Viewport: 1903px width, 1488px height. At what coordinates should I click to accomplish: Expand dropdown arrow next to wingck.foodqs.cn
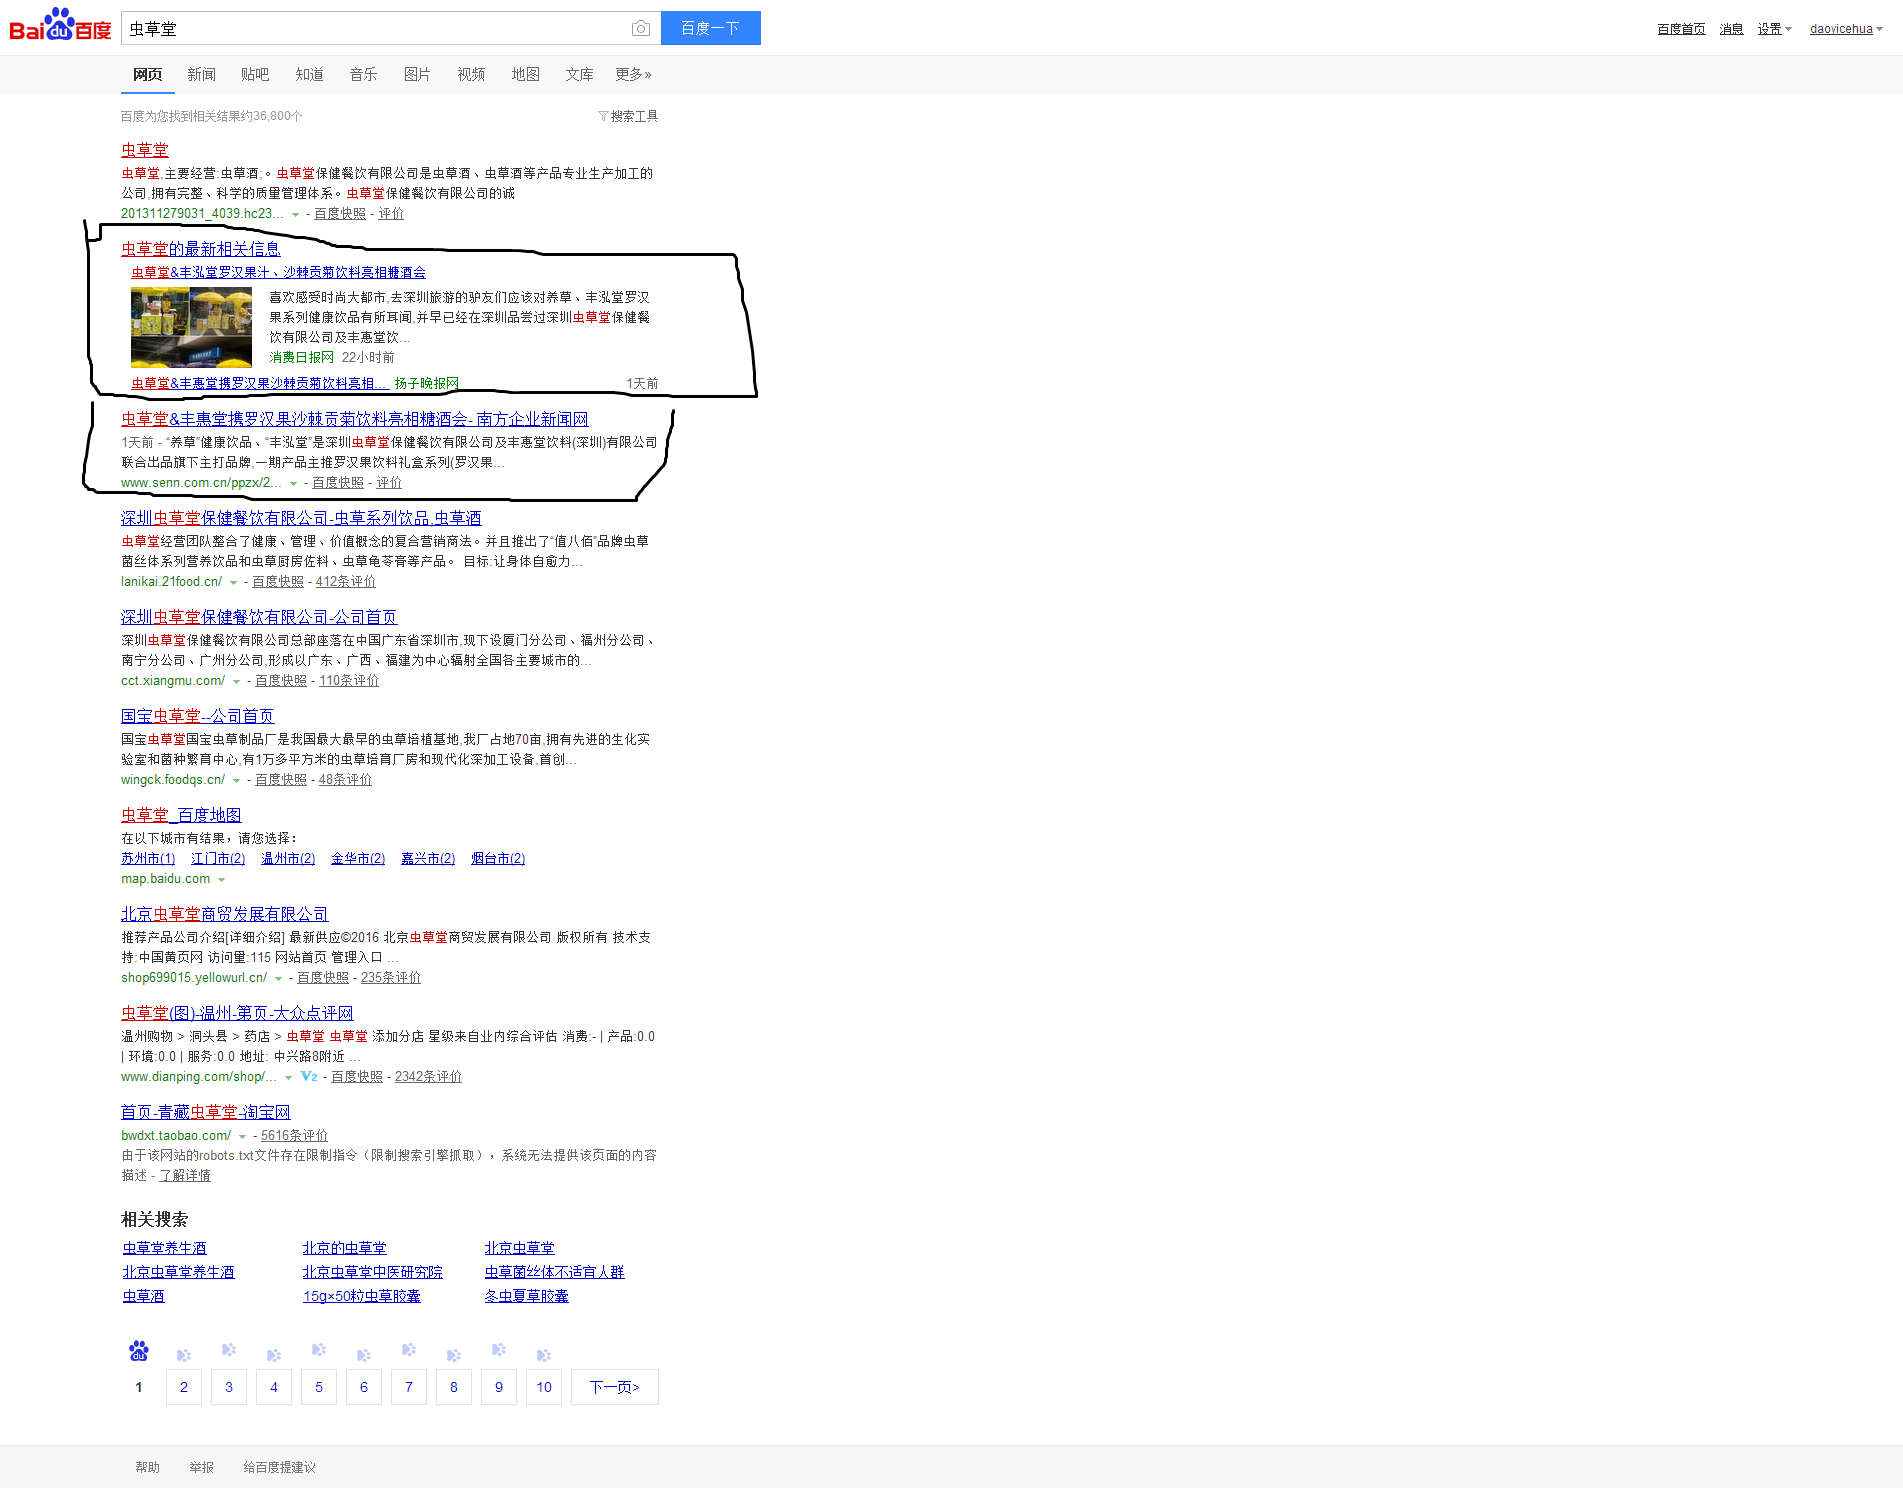pos(236,781)
